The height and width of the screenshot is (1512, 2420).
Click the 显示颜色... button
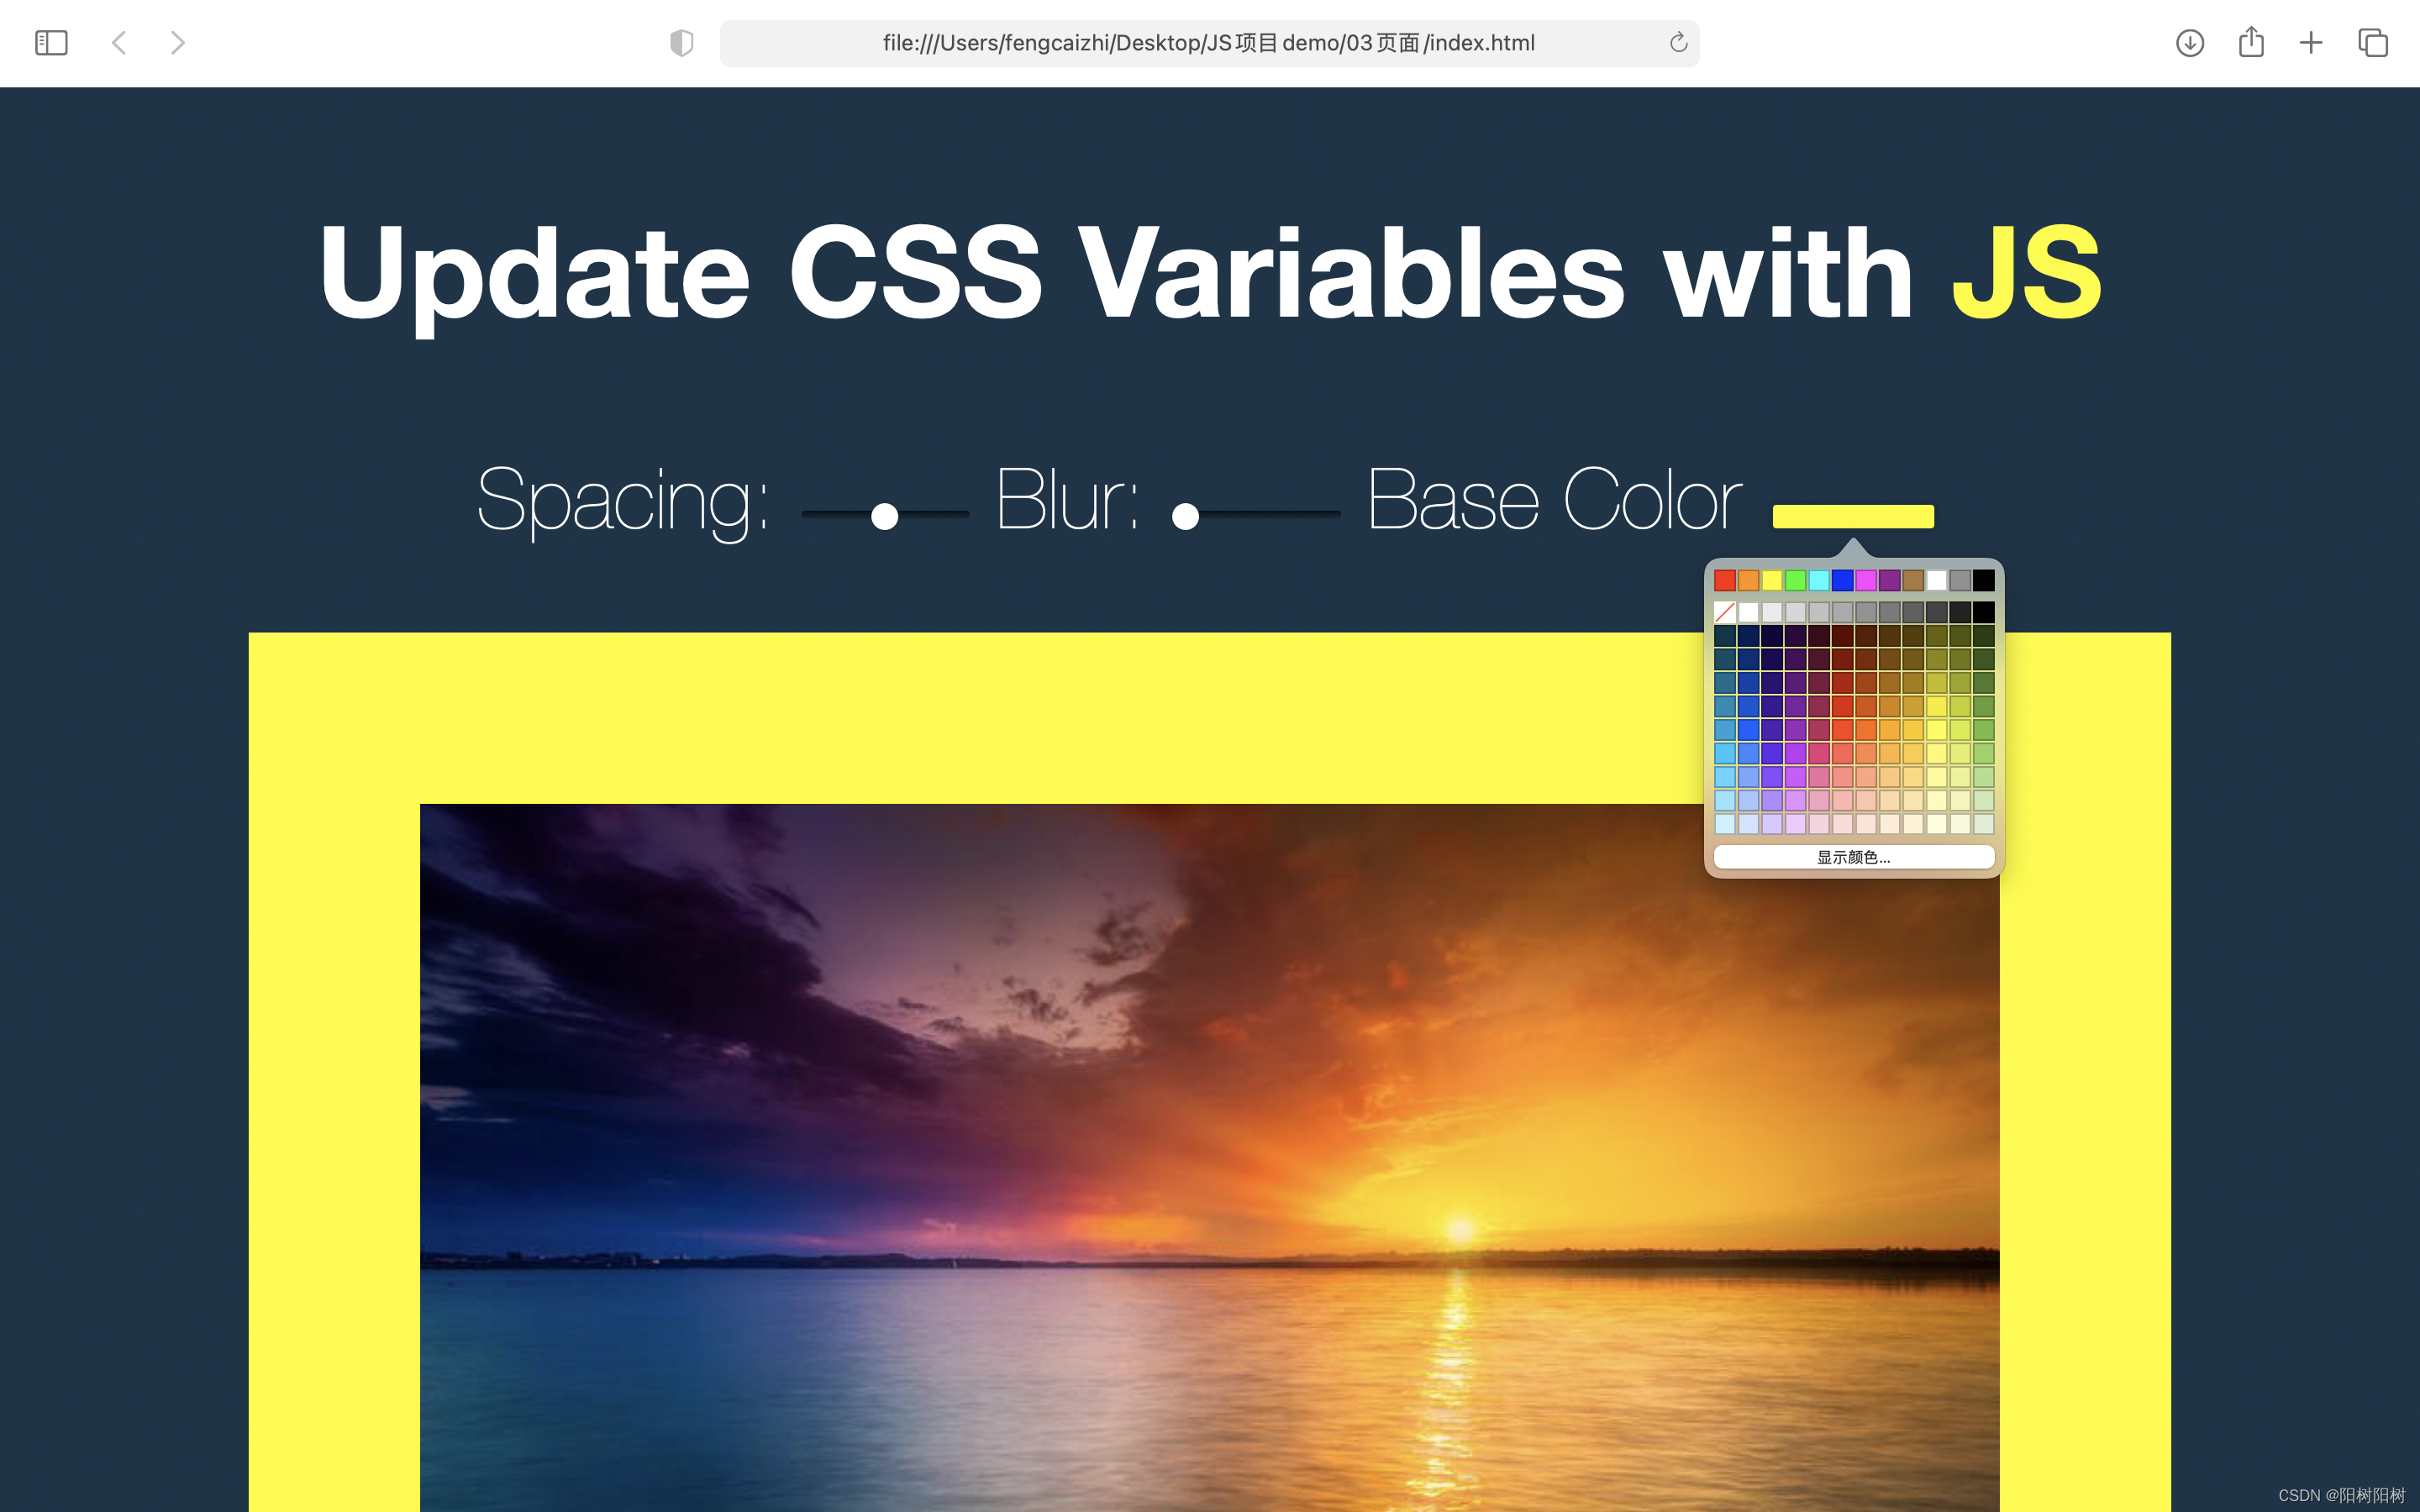click(1853, 857)
